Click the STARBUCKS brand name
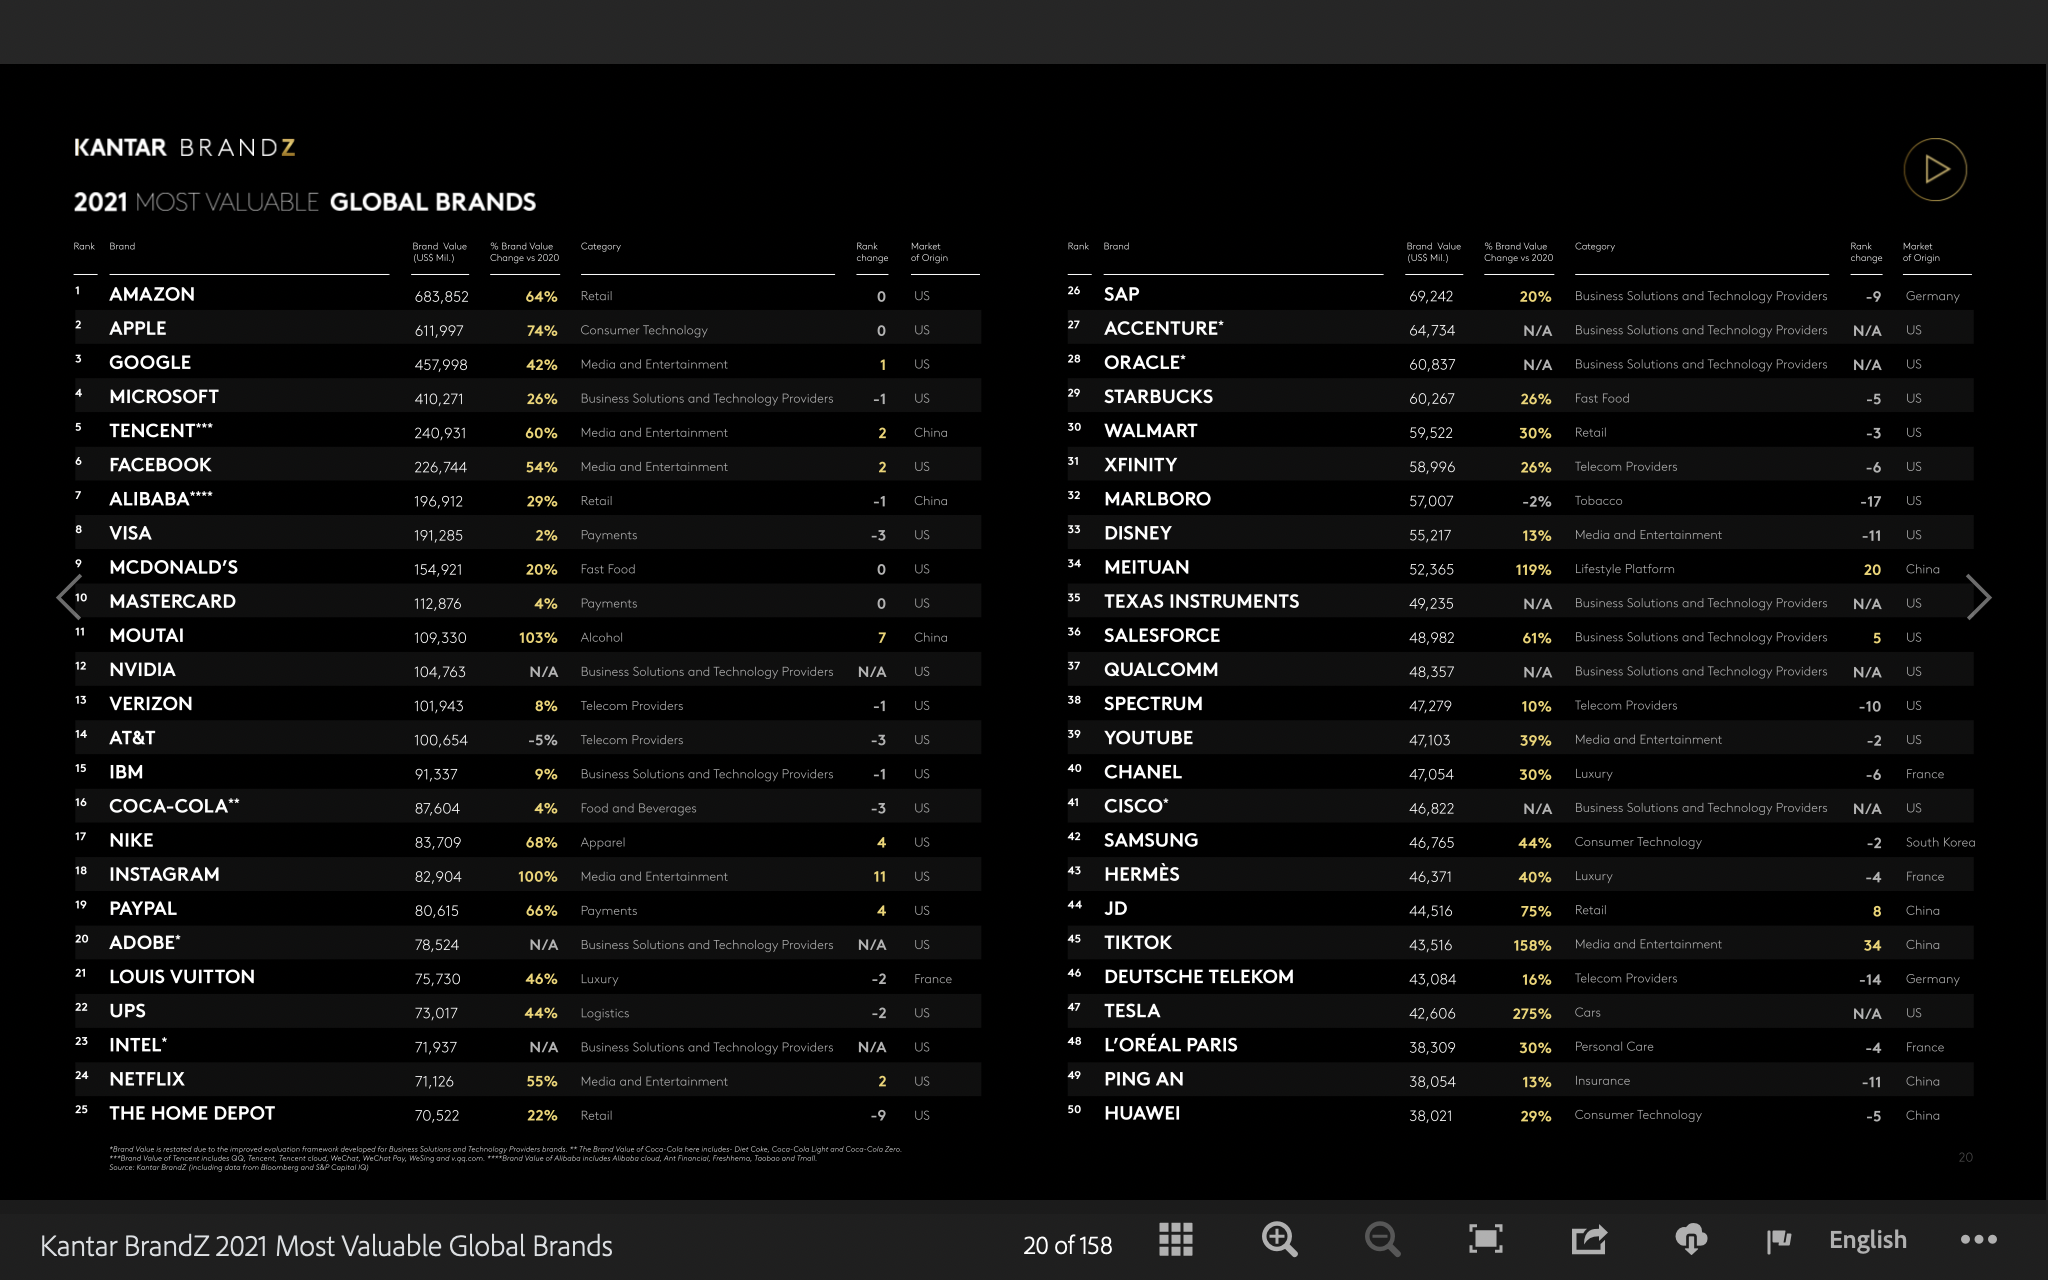Image resolution: width=2048 pixels, height=1280 pixels. pyautogui.click(x=1158, y=396)
